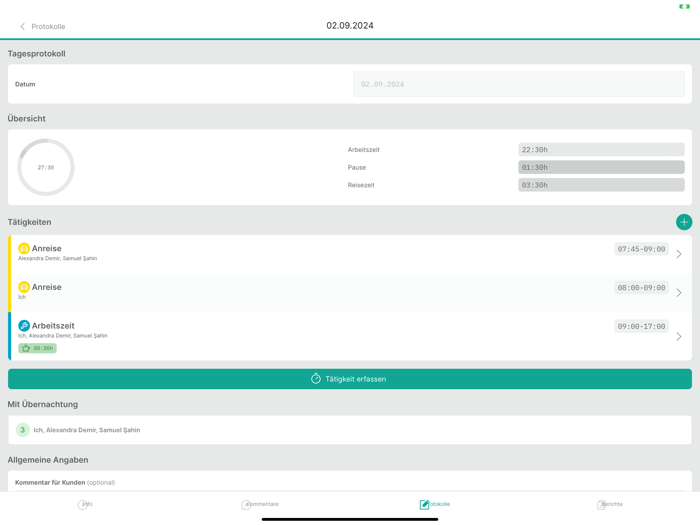The height and width of the screenshot is (525, 700).
Task: Select the Reisezeit value 03:30h
Action: coord(601,185)
